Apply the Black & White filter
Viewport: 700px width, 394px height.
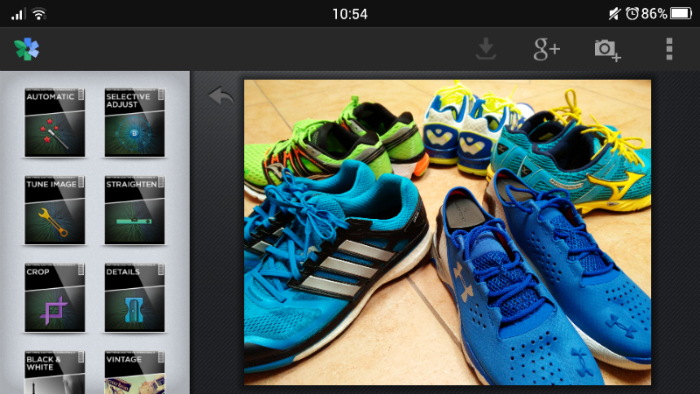click(54, 372)
